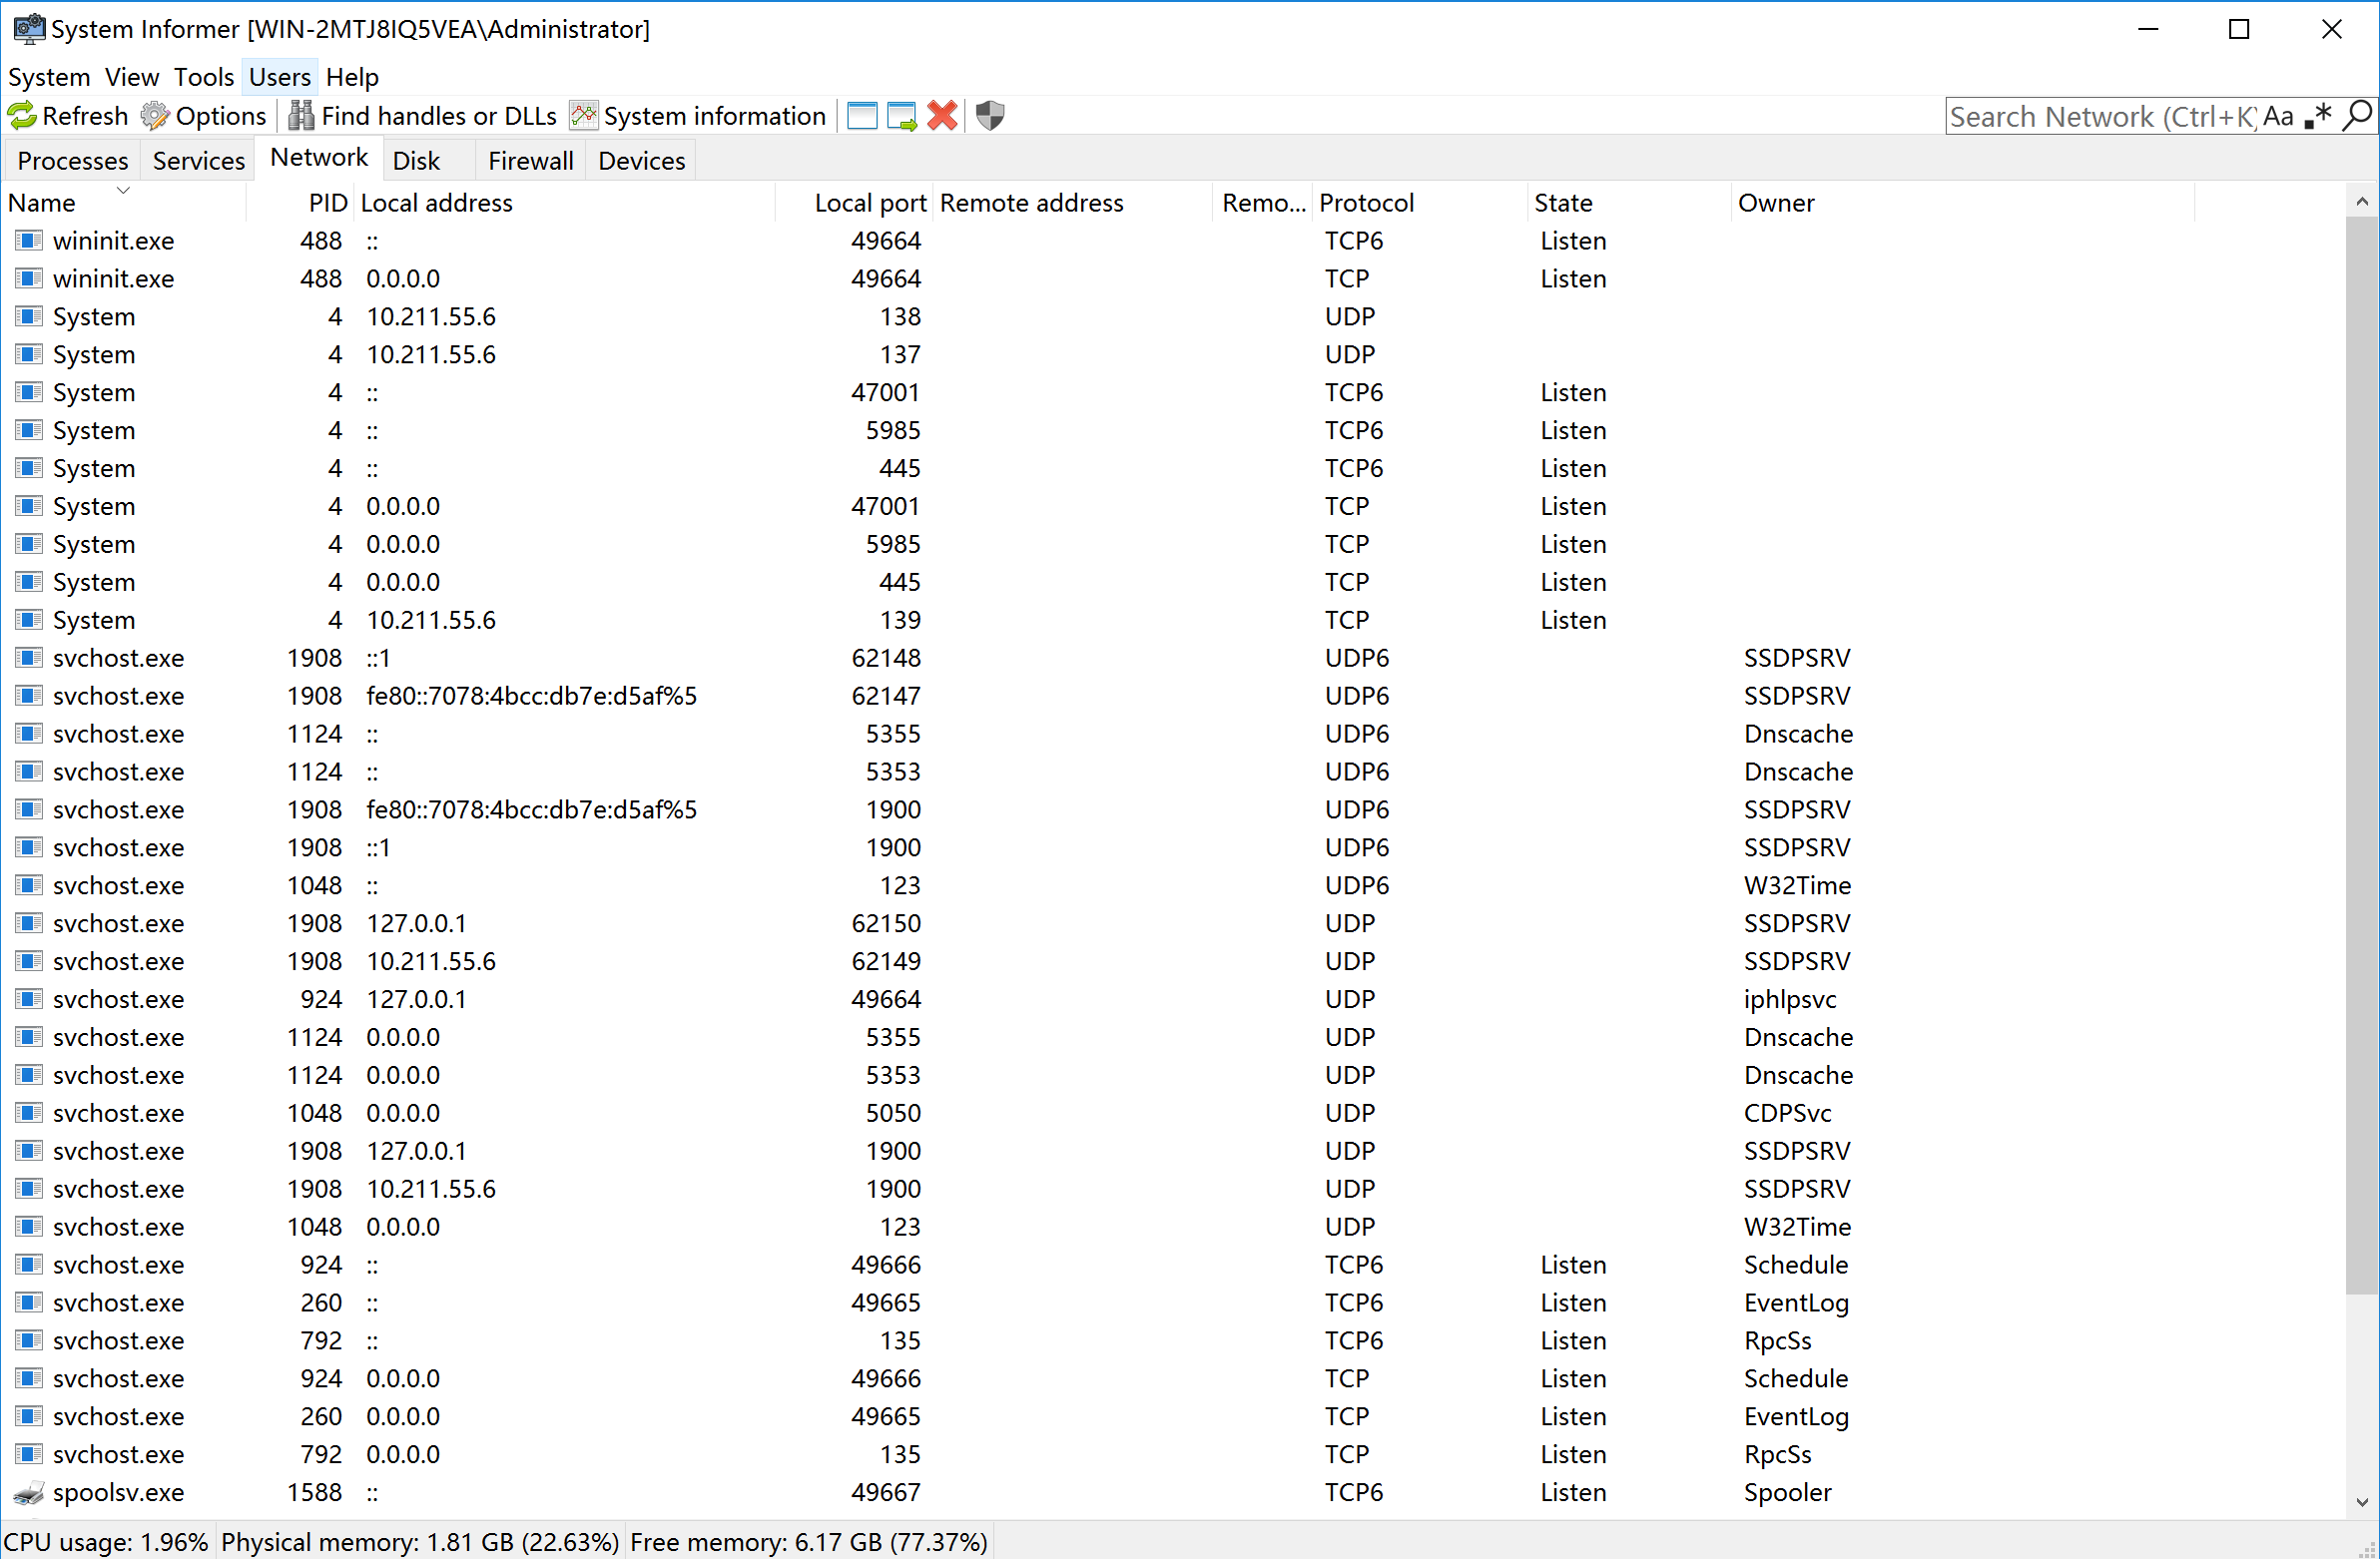Click the spoolsv.exe printer icon
The image size is (2380, 1559).
click(29, 1493)
